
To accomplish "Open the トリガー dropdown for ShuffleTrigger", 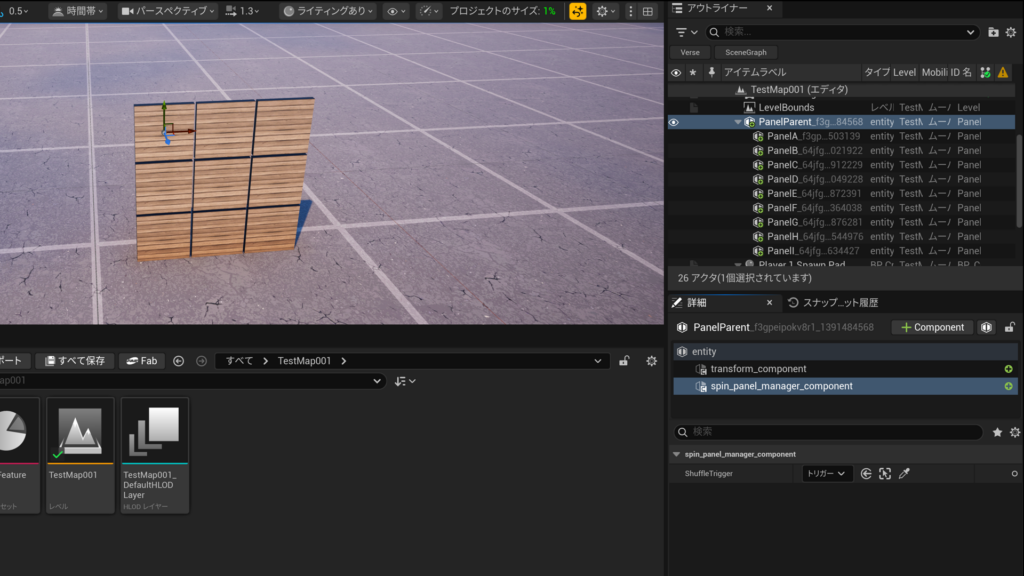I will click(x=827, y=474).
